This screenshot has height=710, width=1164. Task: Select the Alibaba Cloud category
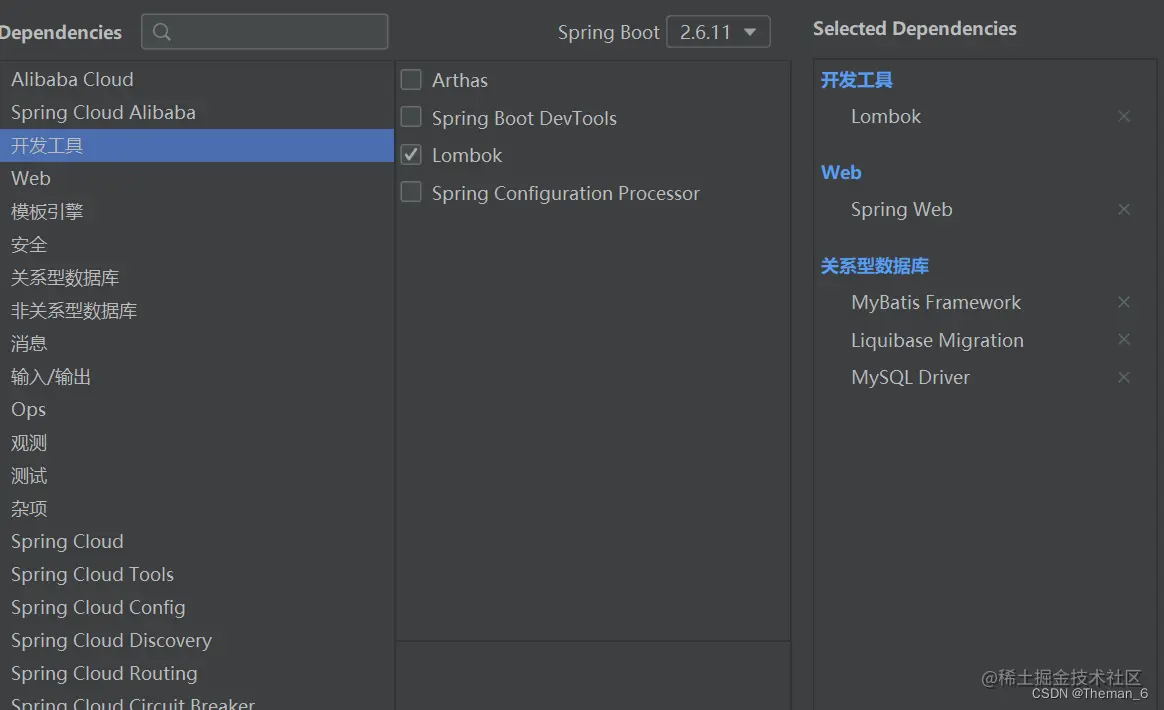(197, 79)
